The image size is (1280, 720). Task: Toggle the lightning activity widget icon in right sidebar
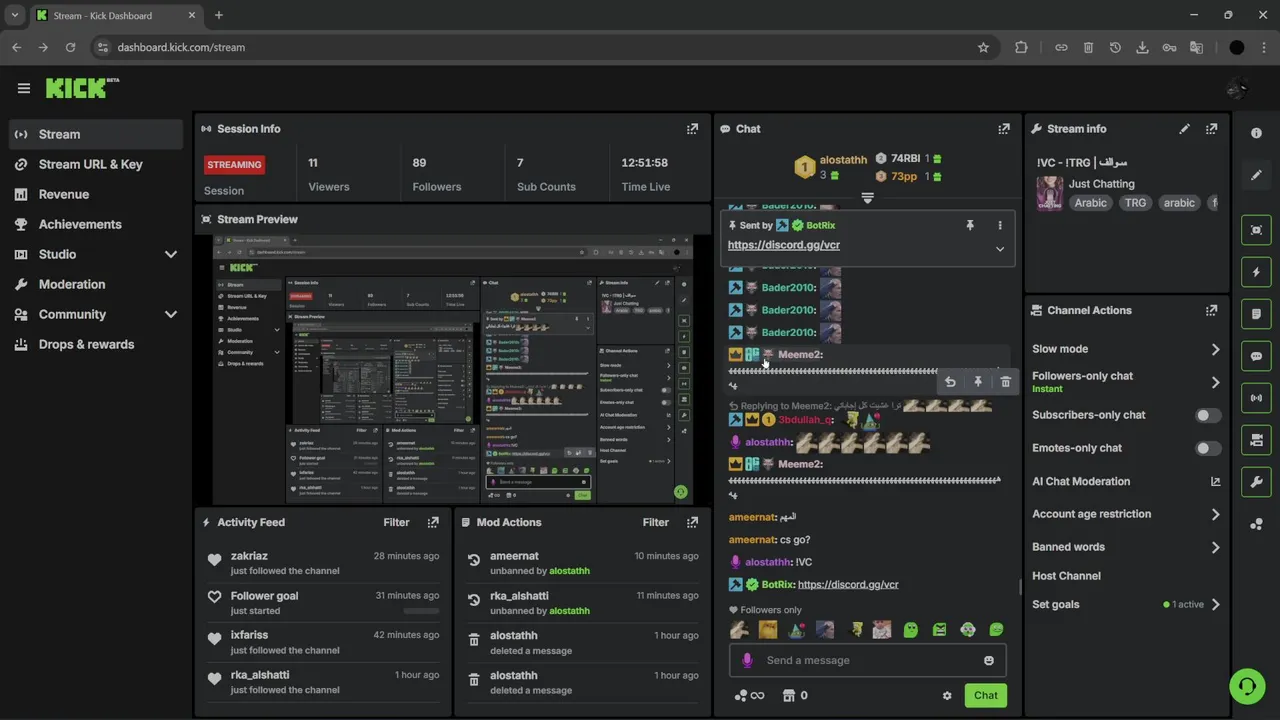1256,272
